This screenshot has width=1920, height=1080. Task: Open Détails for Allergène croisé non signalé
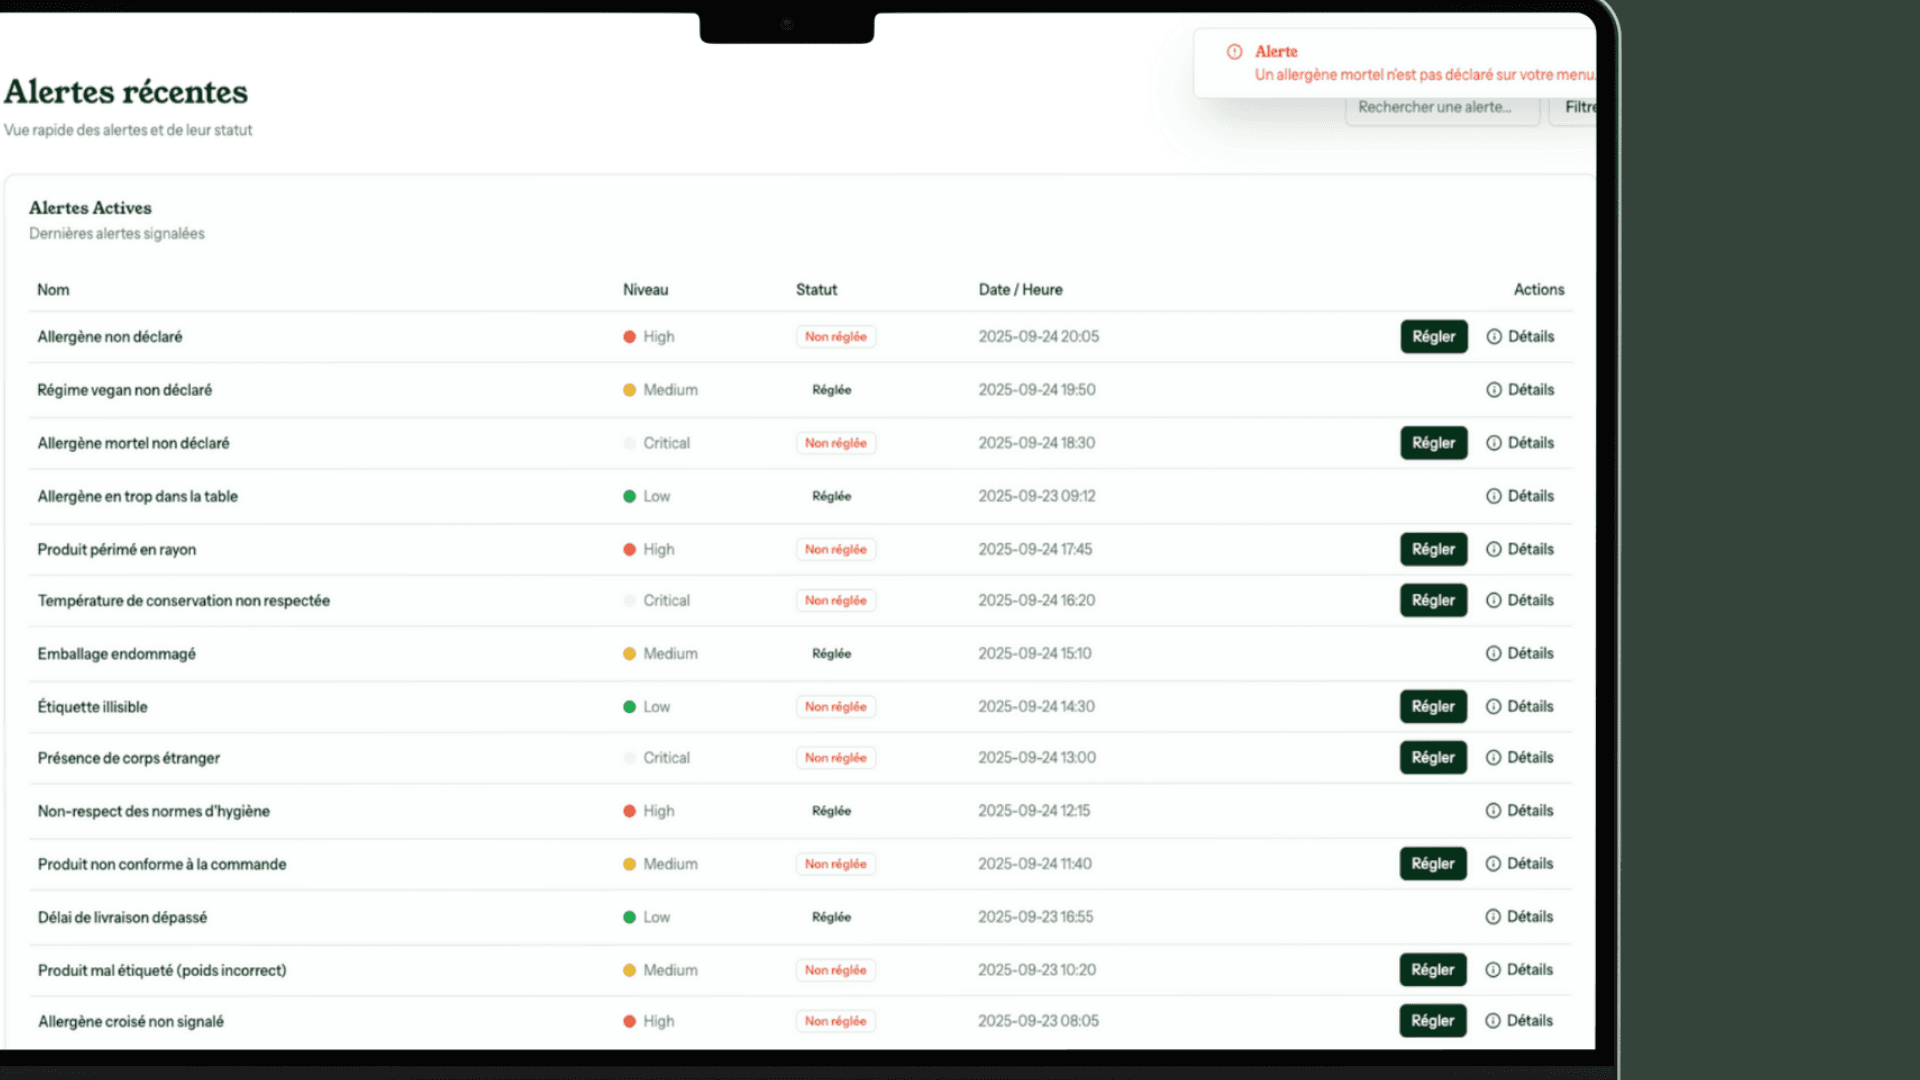[x=1520, y=1021]
